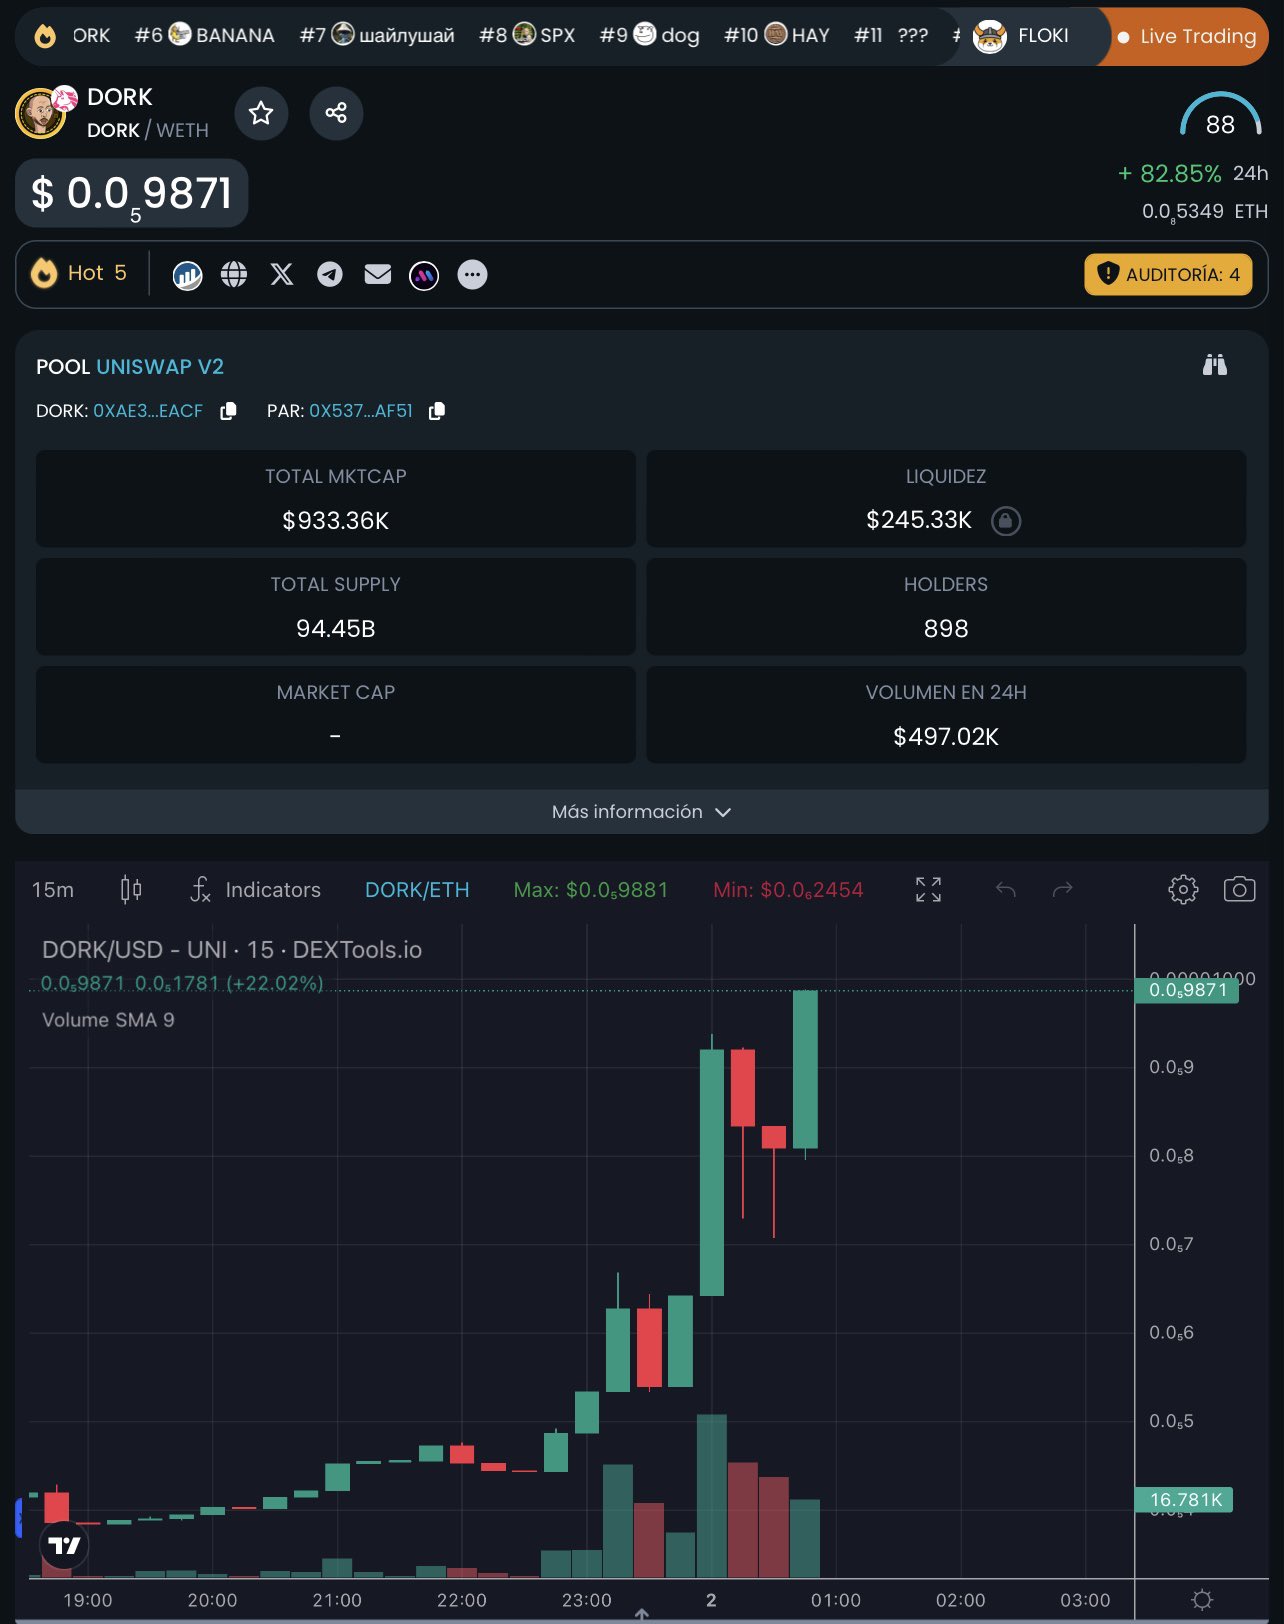The image size is (1284, 1624).
Task: Open the FLOKI promoted token
Action: (1022, 36)
